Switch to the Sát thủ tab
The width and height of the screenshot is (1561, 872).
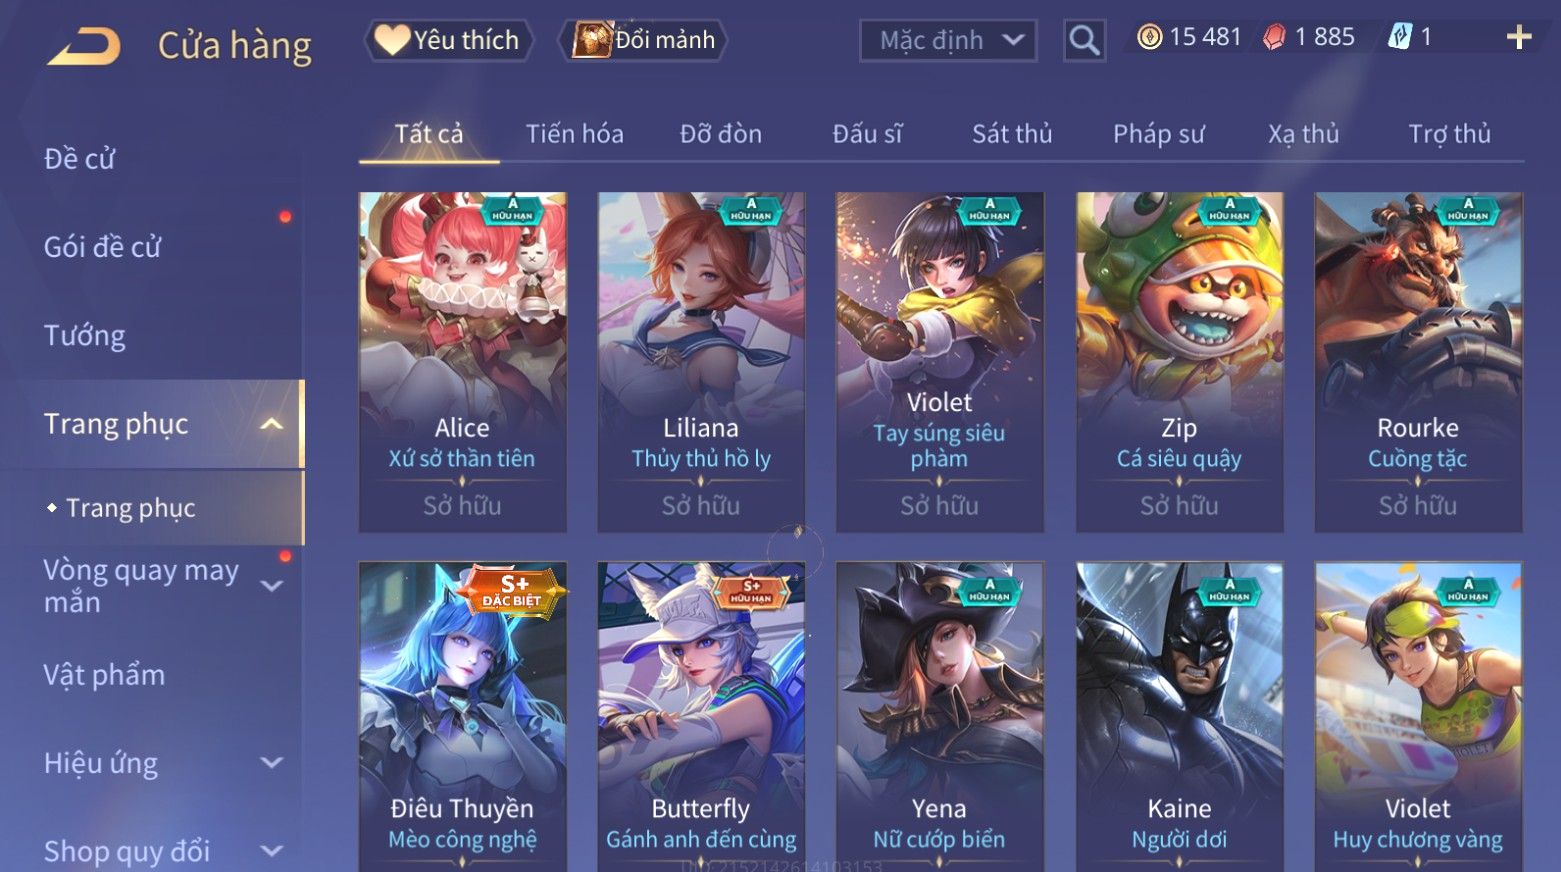[1012, 134]
